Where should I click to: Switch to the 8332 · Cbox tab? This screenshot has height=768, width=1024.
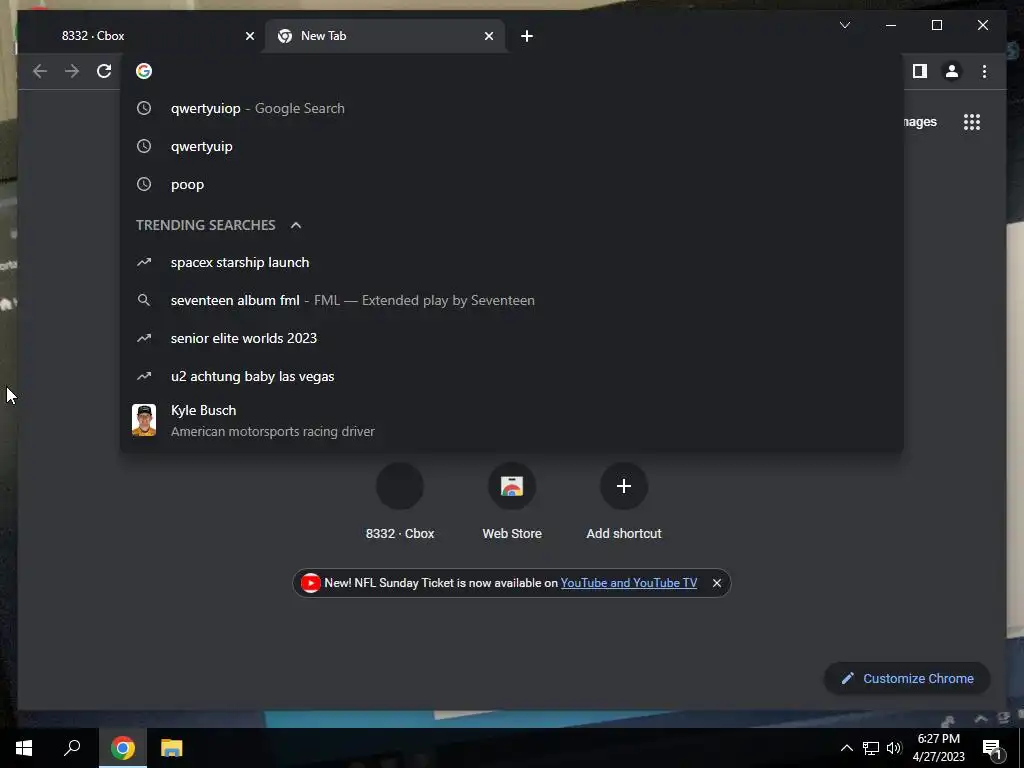pyautogui.click(x=140, y=36)
